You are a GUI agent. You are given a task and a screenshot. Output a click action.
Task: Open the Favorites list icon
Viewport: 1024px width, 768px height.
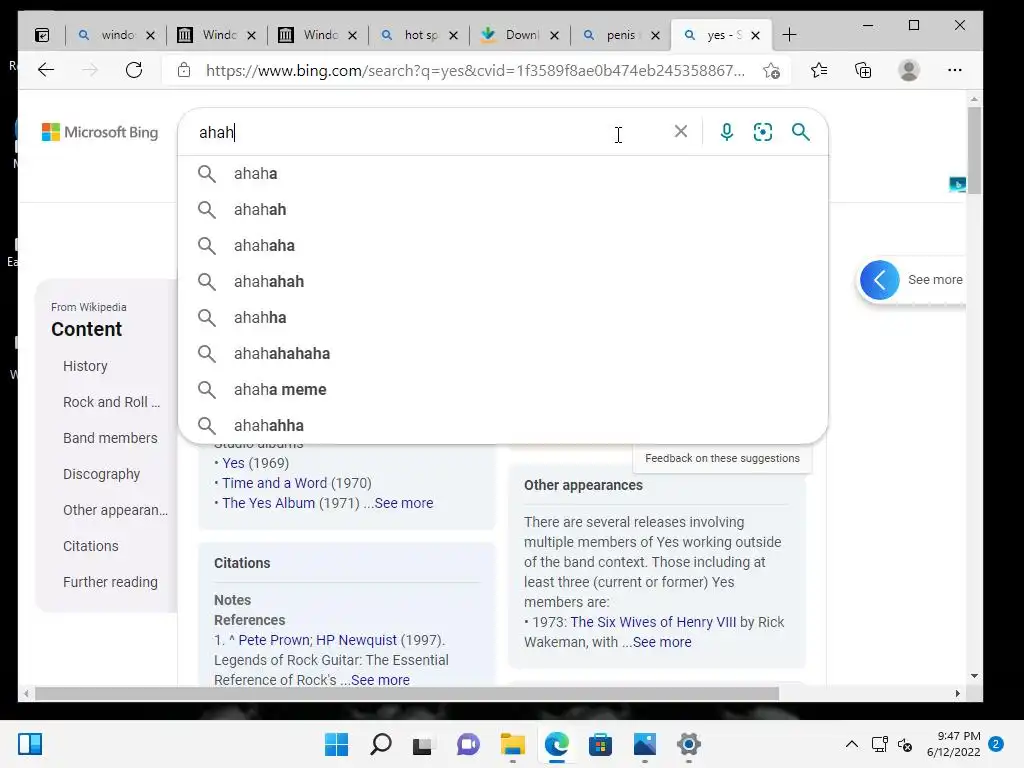pos(819,70)
